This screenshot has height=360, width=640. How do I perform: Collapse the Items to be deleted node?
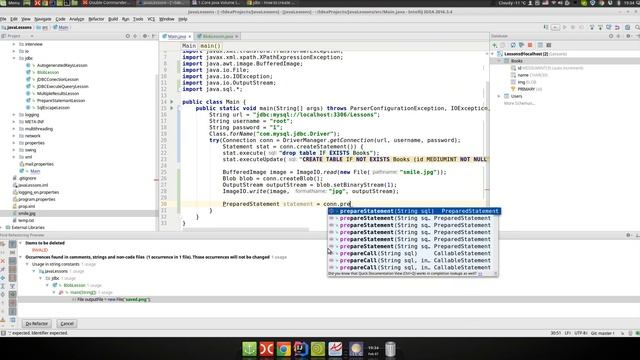(x=20, y=243)
